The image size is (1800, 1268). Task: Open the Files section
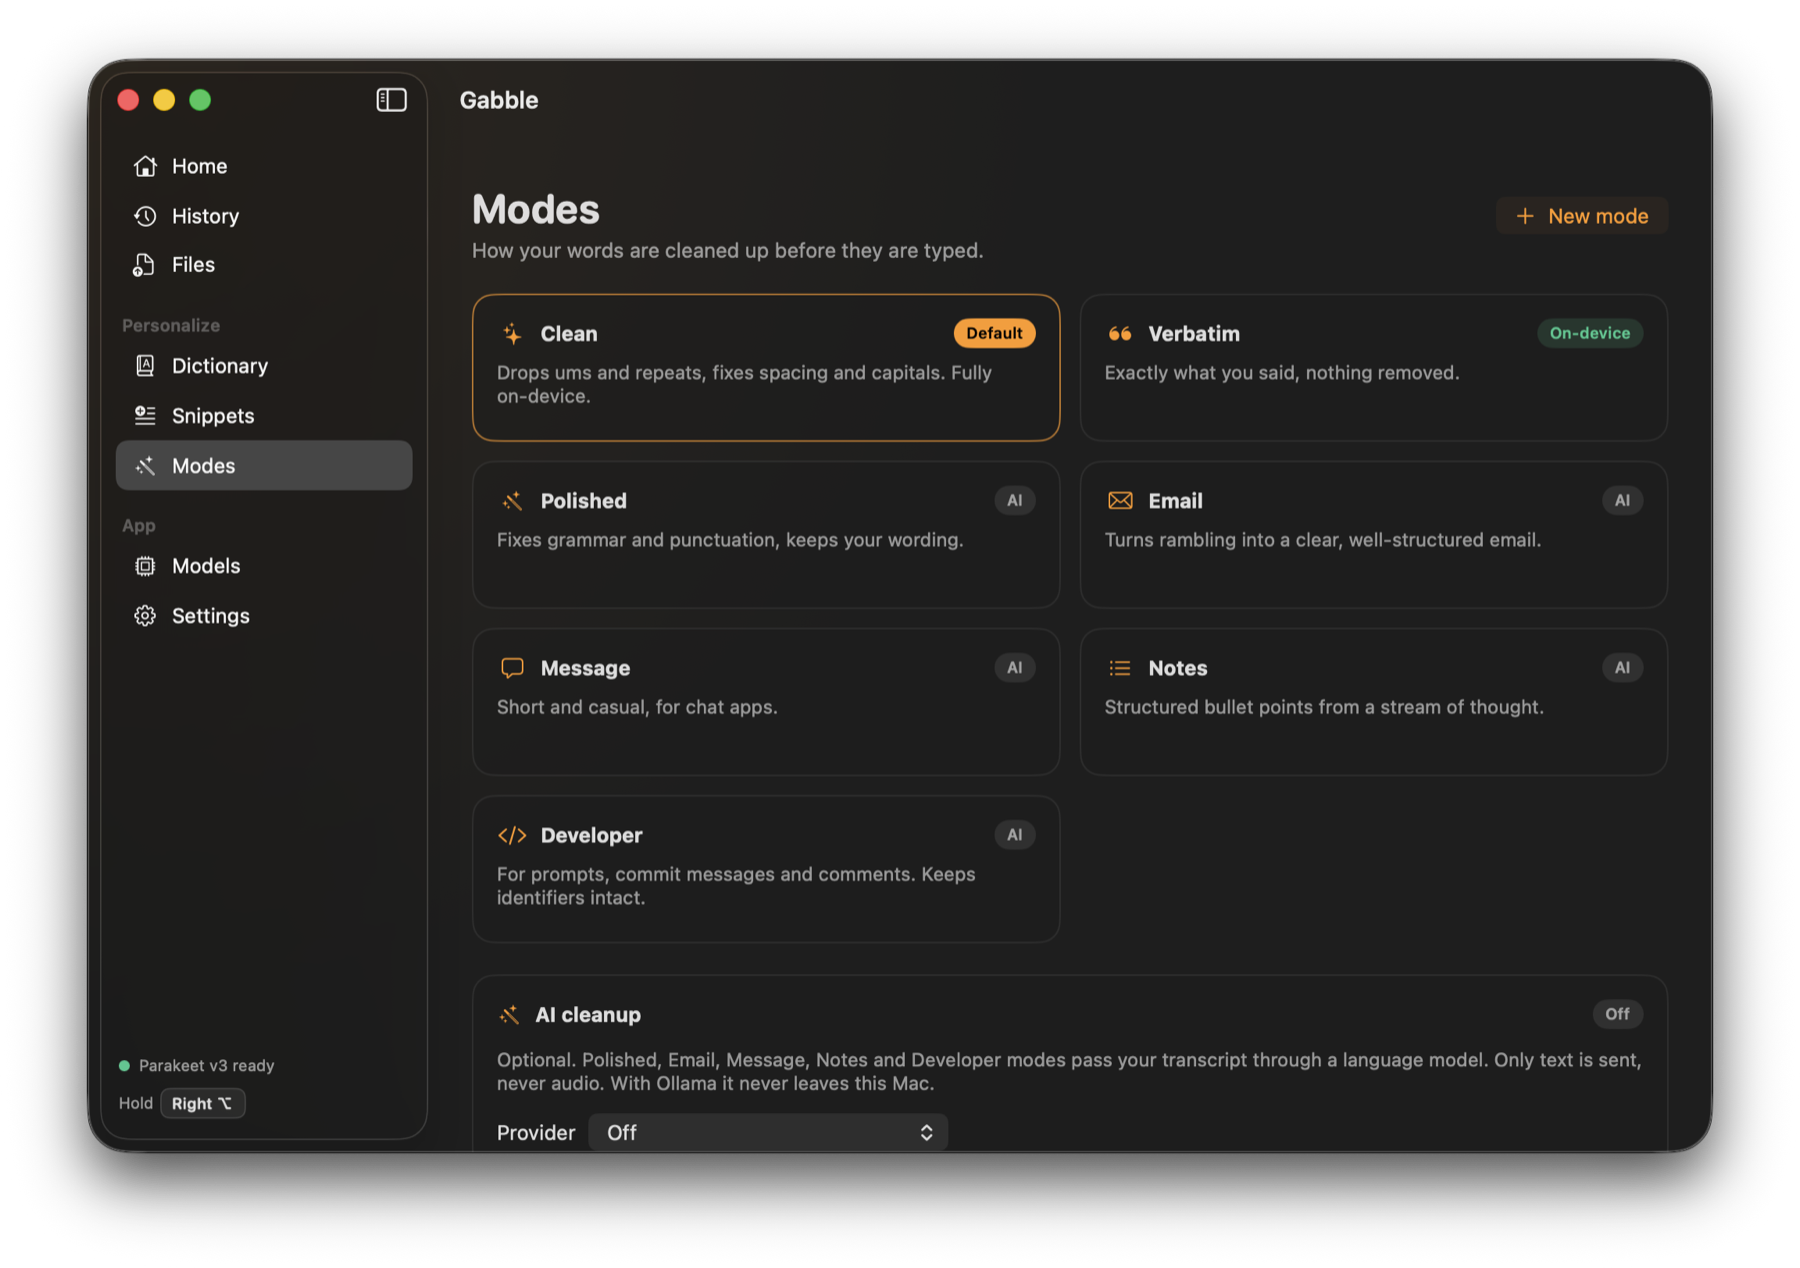[x=264, y=265]
